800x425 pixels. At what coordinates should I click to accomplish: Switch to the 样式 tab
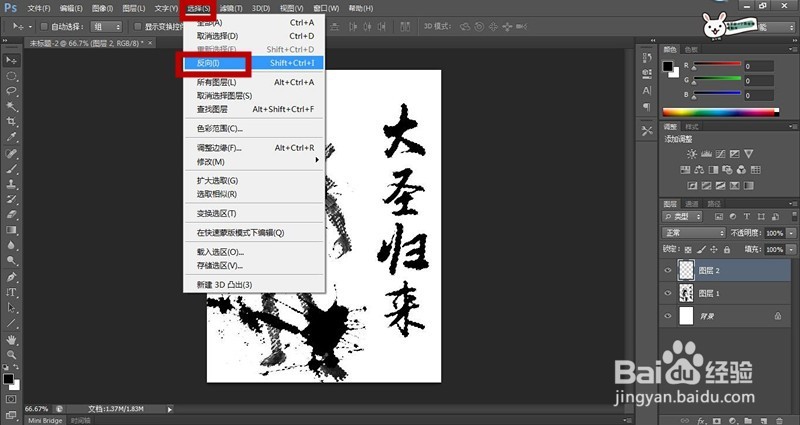pyautogui.click(x=692, y=127)
